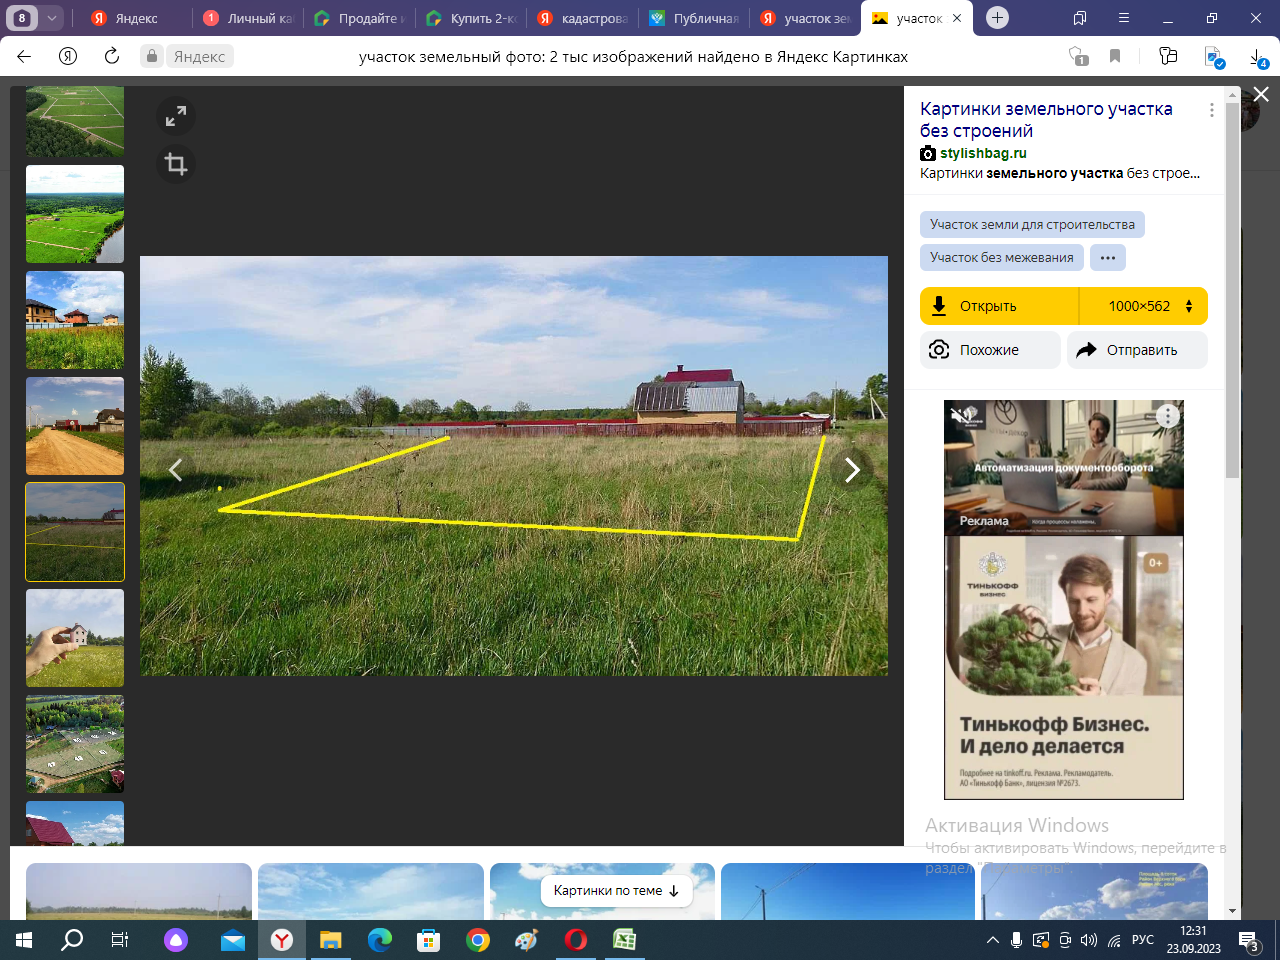Image resolution: width=1280 pixels, height=960 pixels.
Task: Open the Paint app in the taskbar
Action: click(x=527, y=940)
